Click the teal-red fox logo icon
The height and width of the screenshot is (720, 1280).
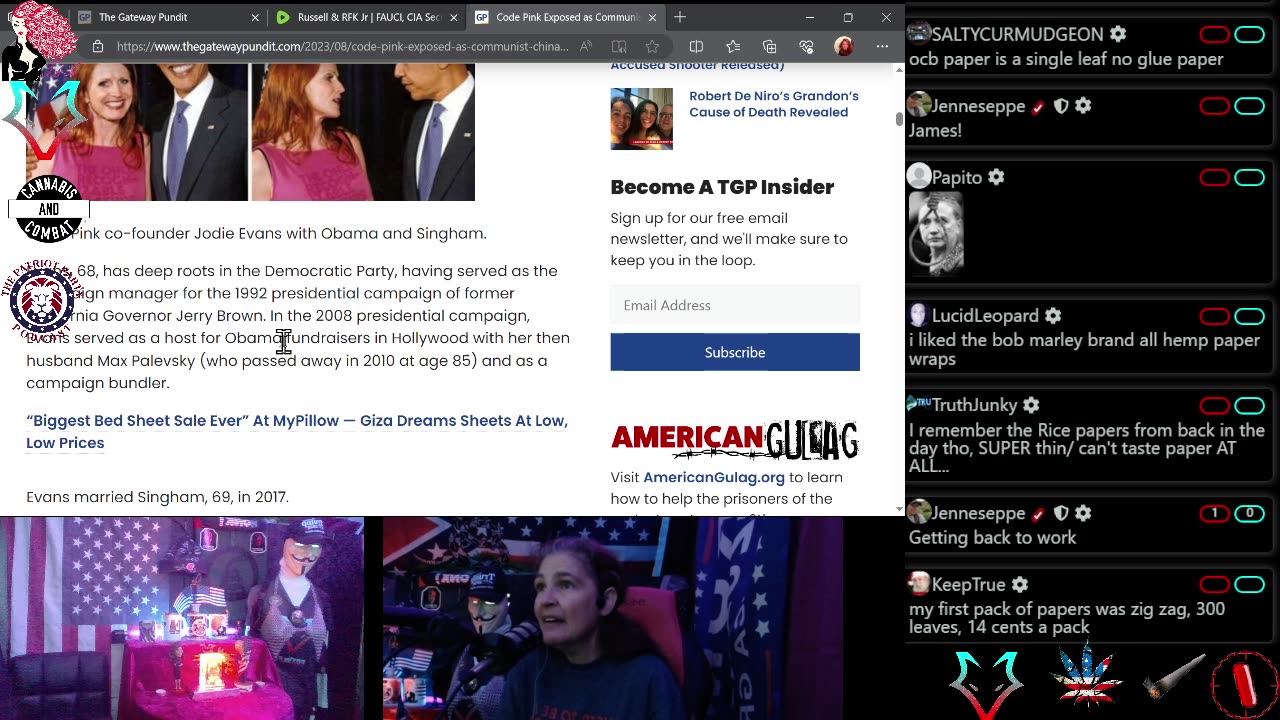coord(987,684)
